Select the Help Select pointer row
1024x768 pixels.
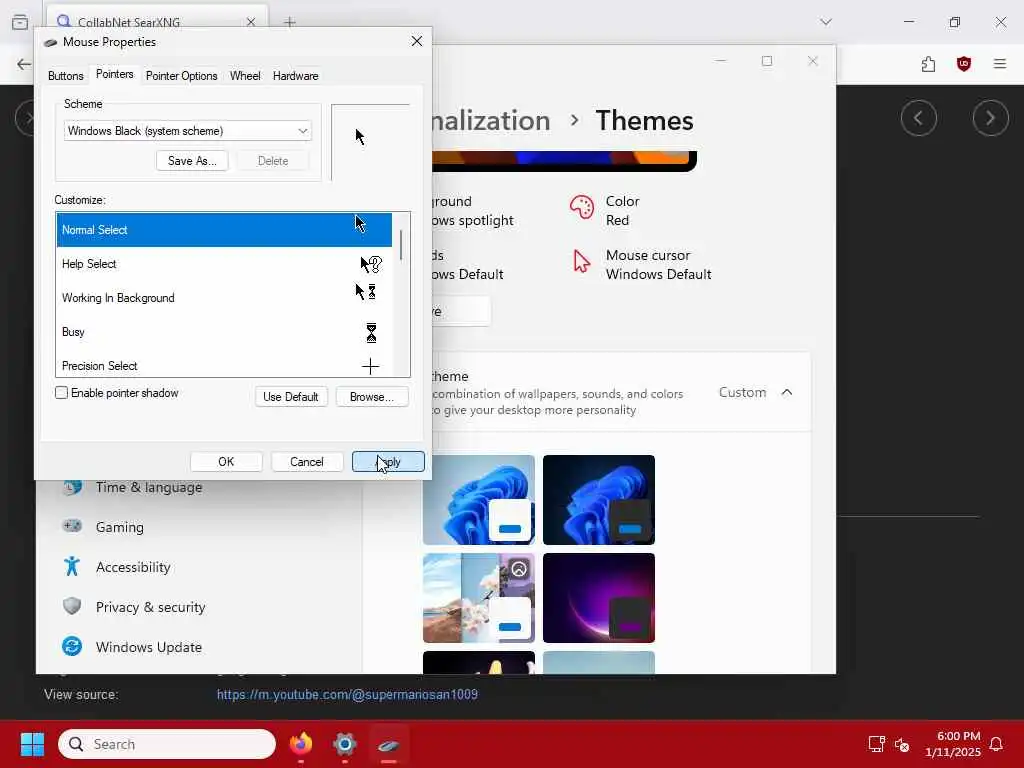[x=224, y=264]
